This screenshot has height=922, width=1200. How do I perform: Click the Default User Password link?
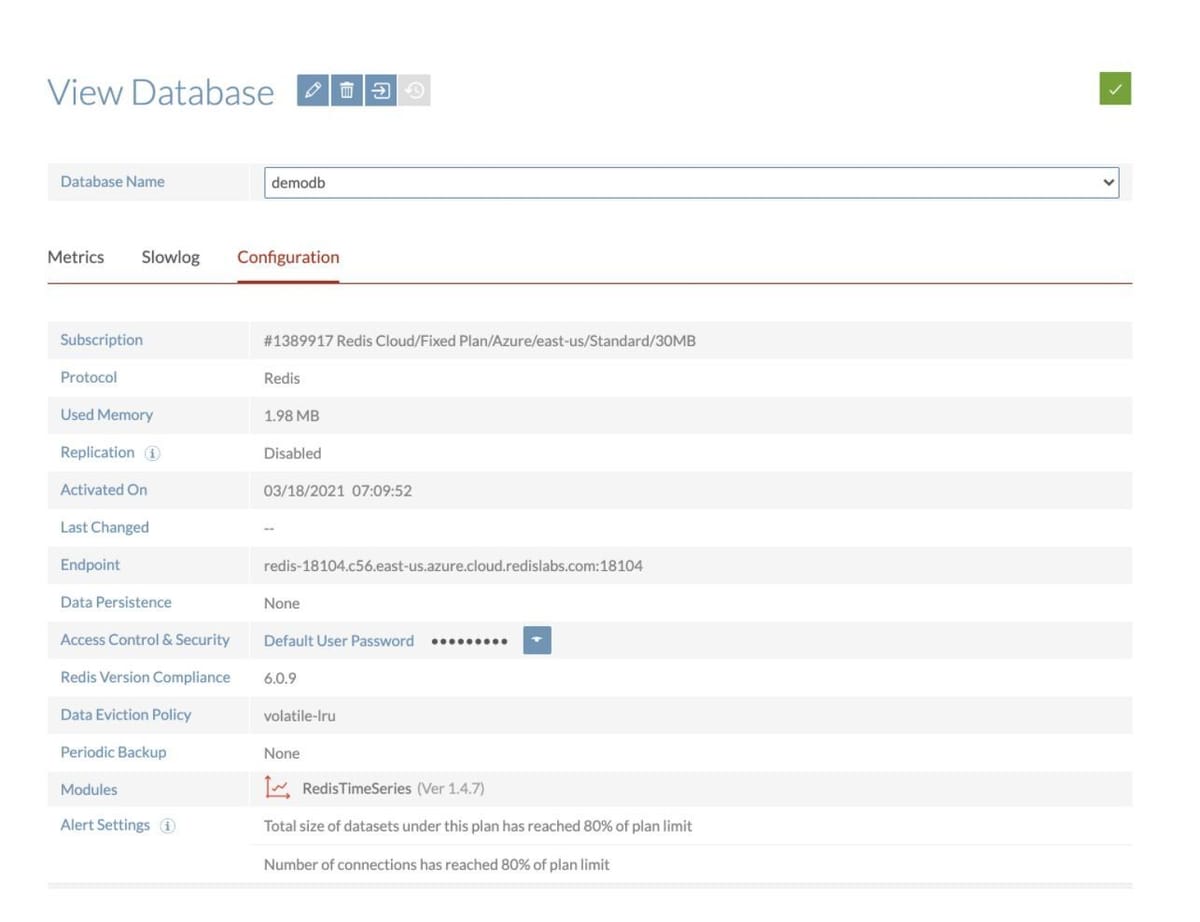click(338, 640)
